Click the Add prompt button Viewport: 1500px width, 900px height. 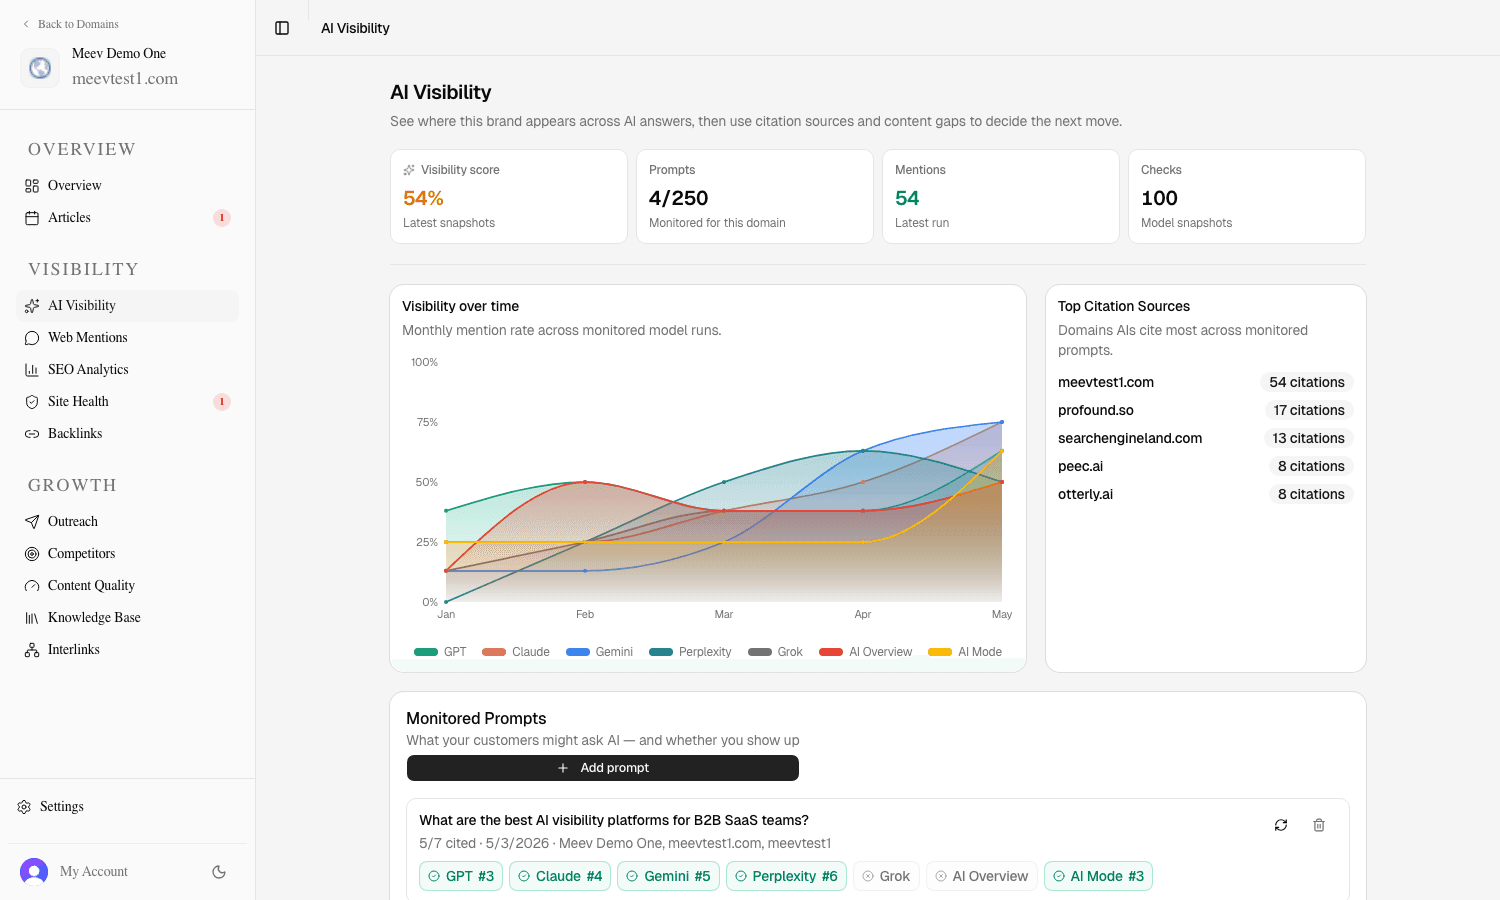click(x=603, y=768)
